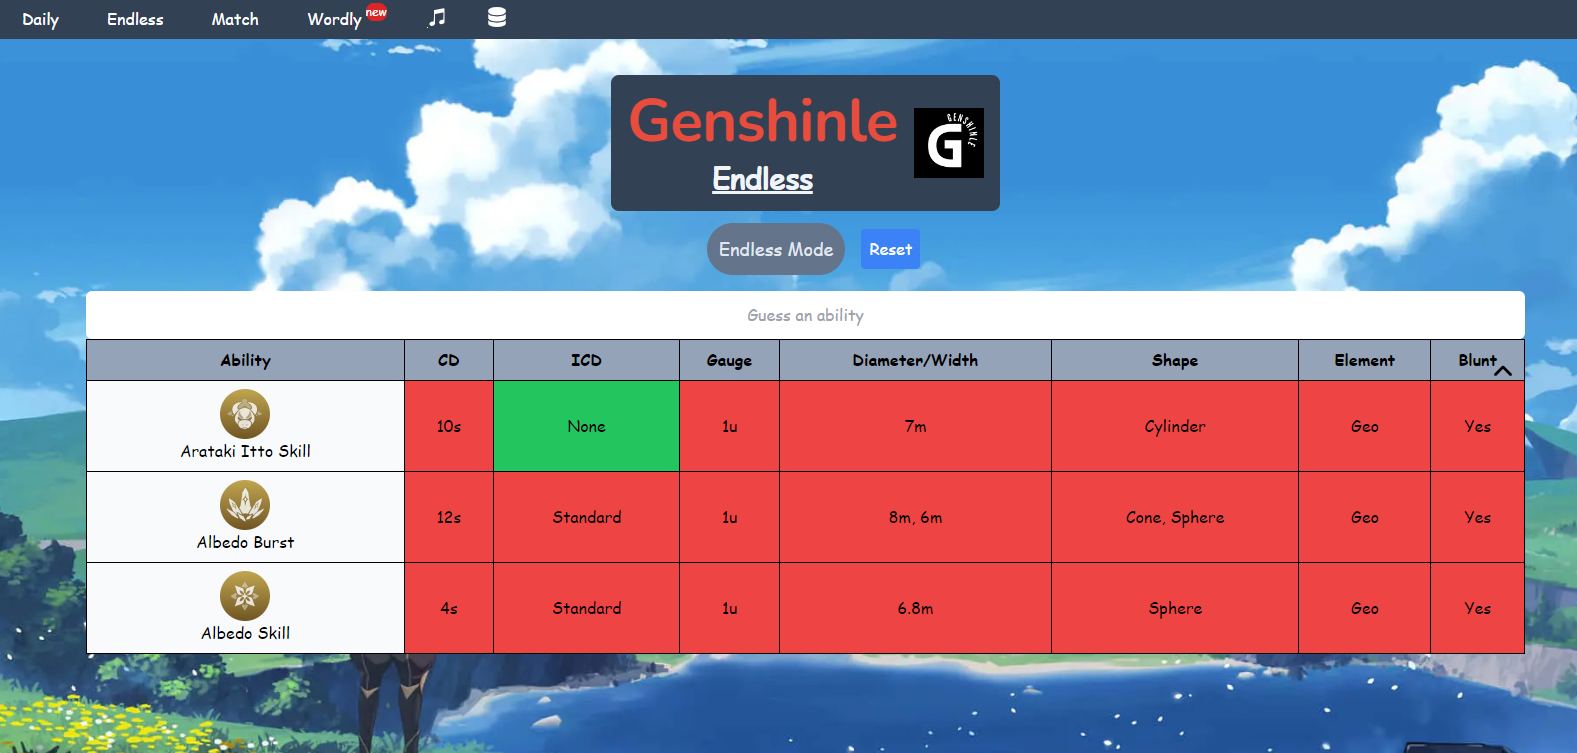Click Geo element in Albedo Skill row
This screenshot has height=753, width=1577.
[1364, 608]
